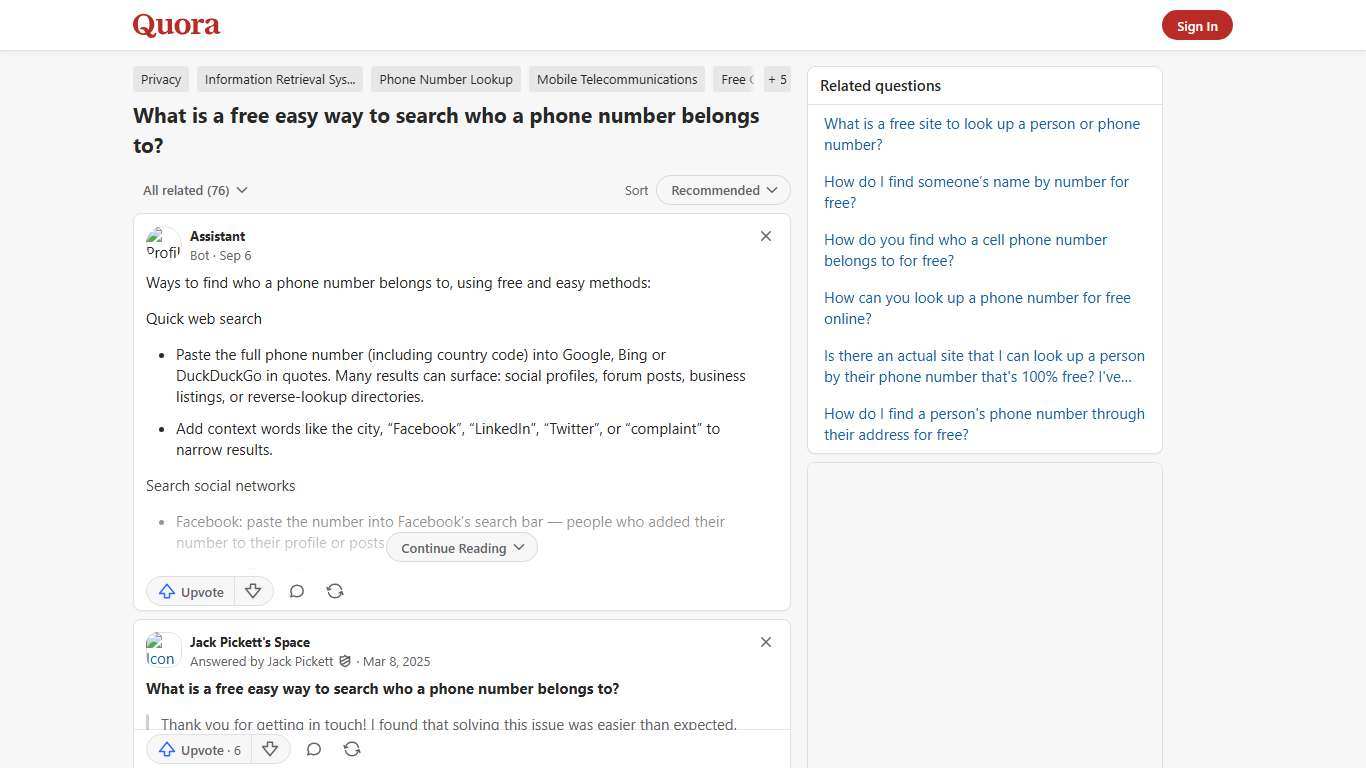Expand the All related filter
Image resolution: width=1366 pixels, height=768 pixels.
(194, 190)
